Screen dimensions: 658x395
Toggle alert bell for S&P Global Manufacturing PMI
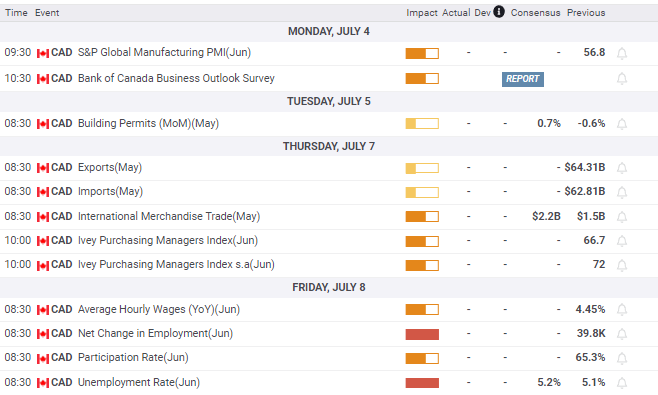[622, 53]
